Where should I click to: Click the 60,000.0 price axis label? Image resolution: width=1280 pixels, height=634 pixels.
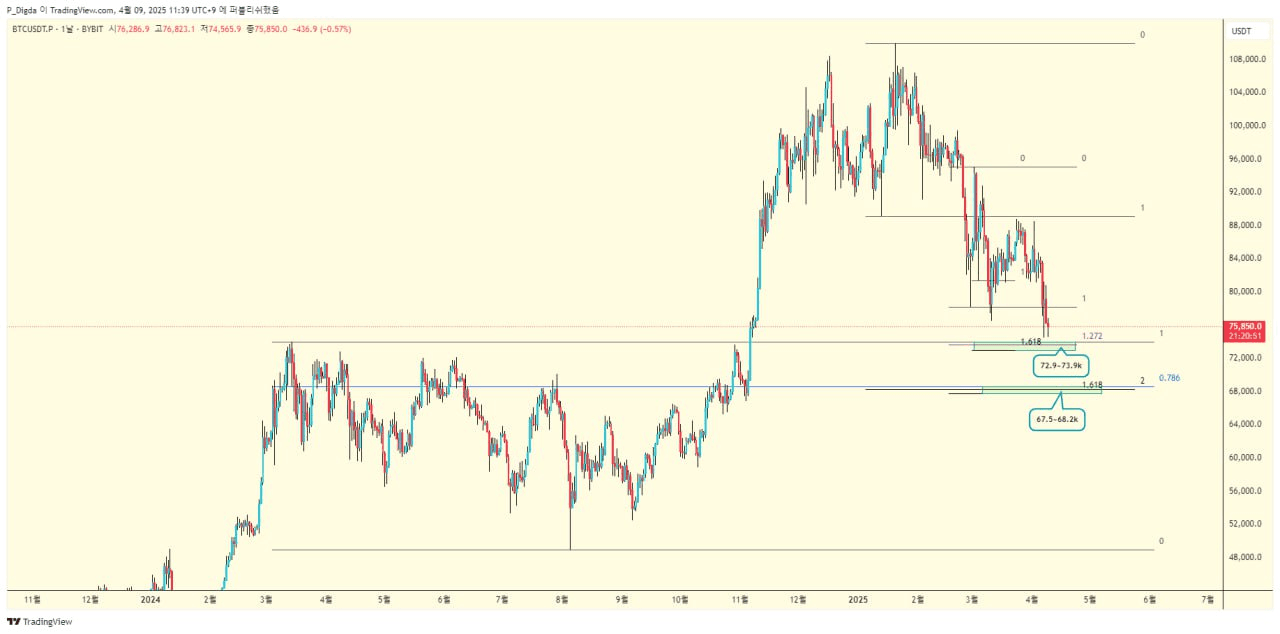[1246, 458]
